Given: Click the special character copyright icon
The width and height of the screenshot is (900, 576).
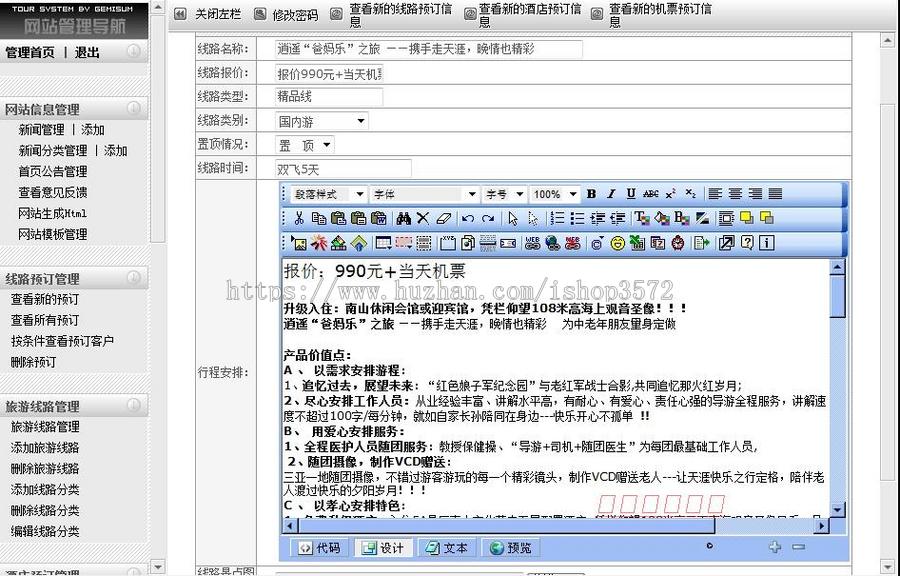Looking at the screenshot, I should [597, 243].
